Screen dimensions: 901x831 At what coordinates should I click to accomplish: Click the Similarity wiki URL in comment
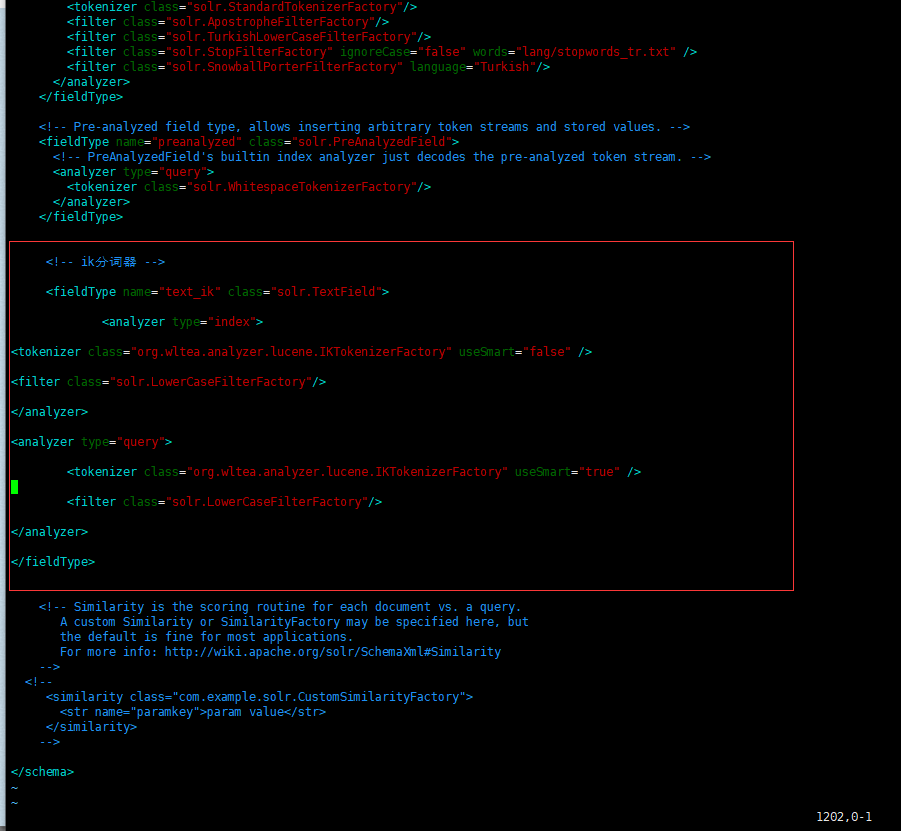tap(333, 652)
